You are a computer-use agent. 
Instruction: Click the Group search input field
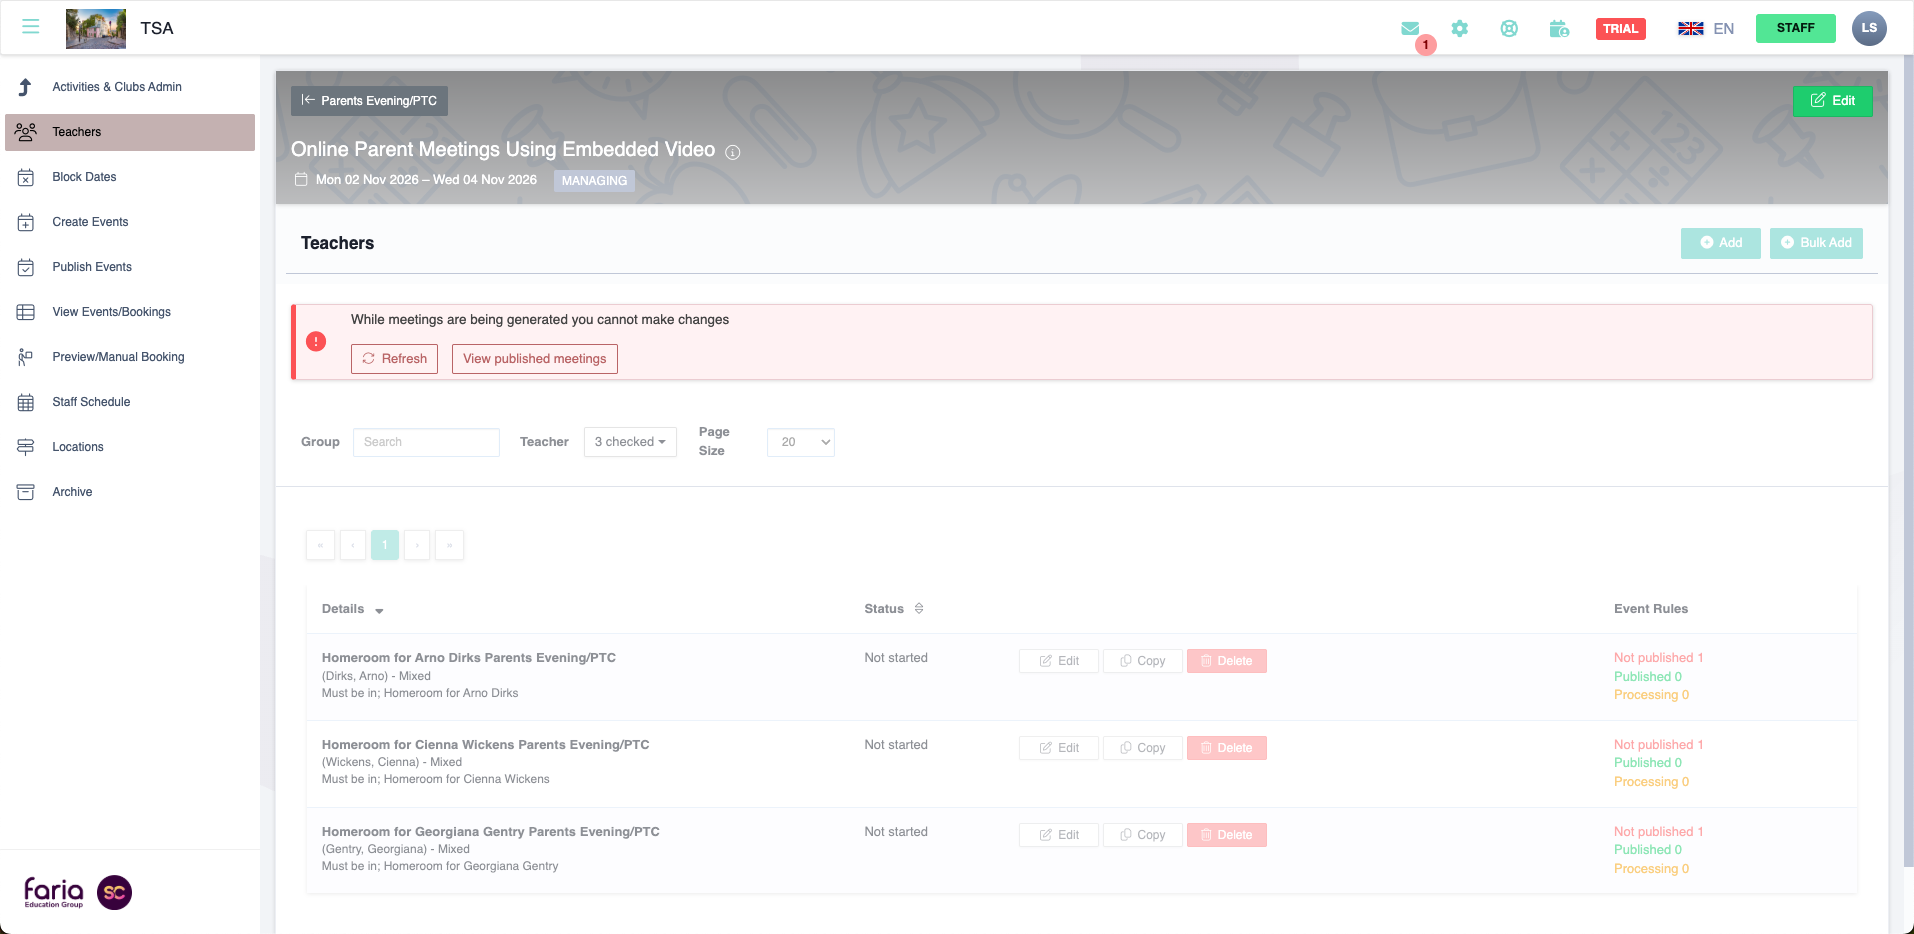pos(426,442)
